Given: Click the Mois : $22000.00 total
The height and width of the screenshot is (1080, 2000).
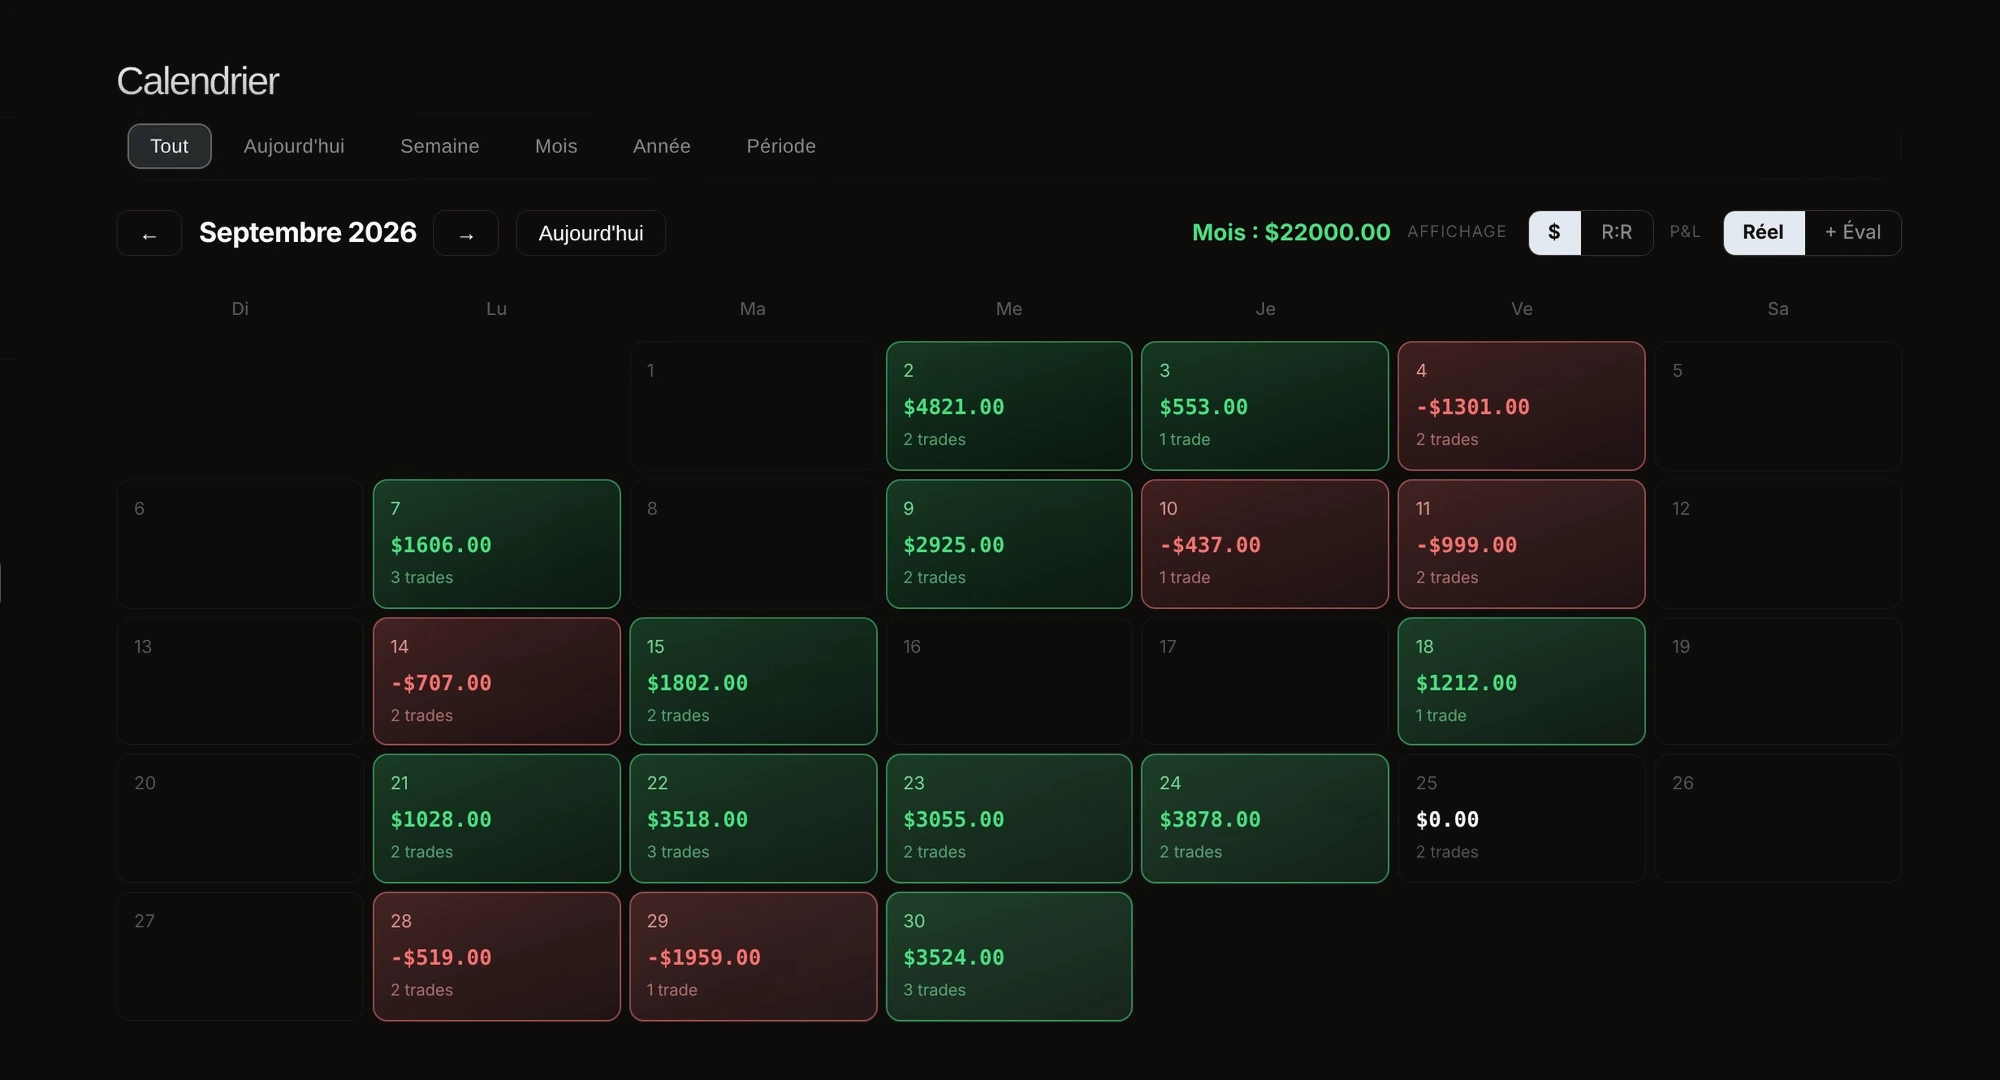Looking at the screenshot, I should [x=1291, y=232].
